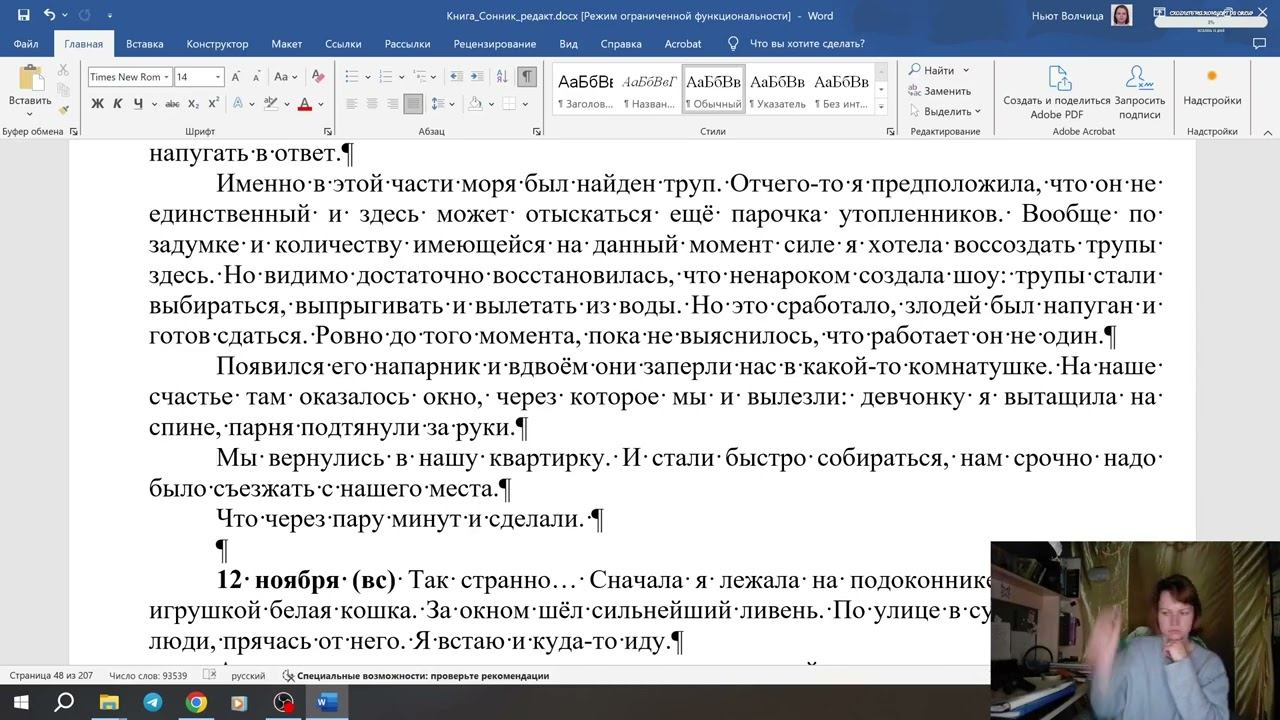Expand the Найти (Find) dropdown arrow
This screenshot has width=1280, height=720.
click(x=966, y=71)
